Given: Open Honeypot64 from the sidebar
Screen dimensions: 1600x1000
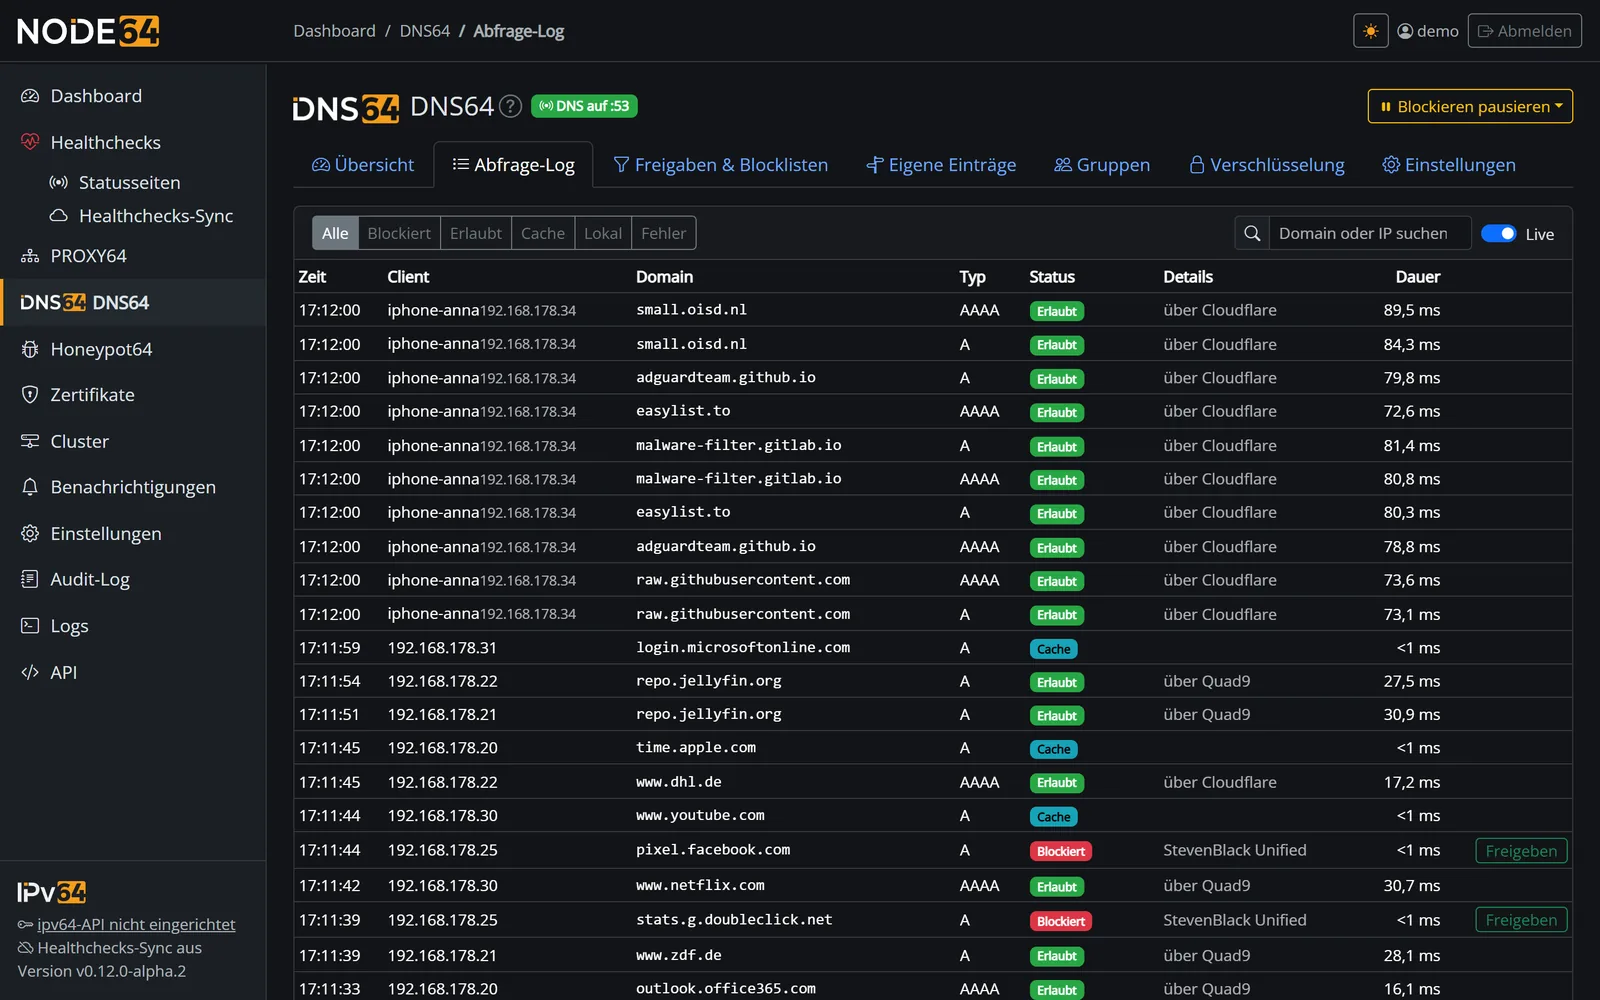Looking at the screenshot, I should click(x=101, y=349).
